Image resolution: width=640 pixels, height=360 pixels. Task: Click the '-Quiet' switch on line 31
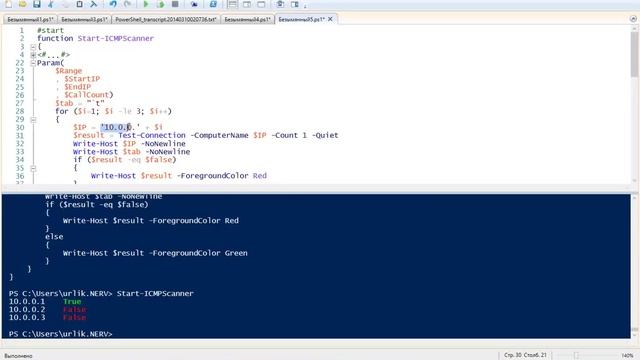(325, 135)
